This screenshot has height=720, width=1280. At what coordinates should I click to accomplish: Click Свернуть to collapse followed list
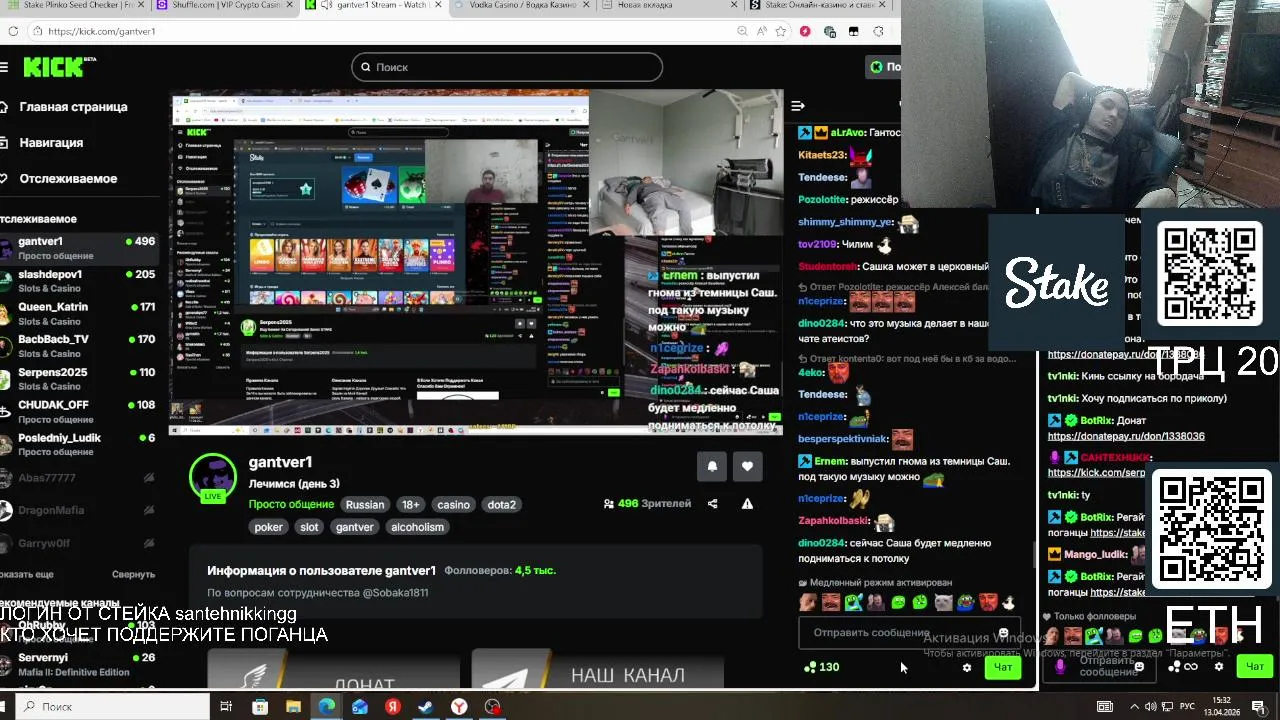pyautogui.click(x=133, y=575)
